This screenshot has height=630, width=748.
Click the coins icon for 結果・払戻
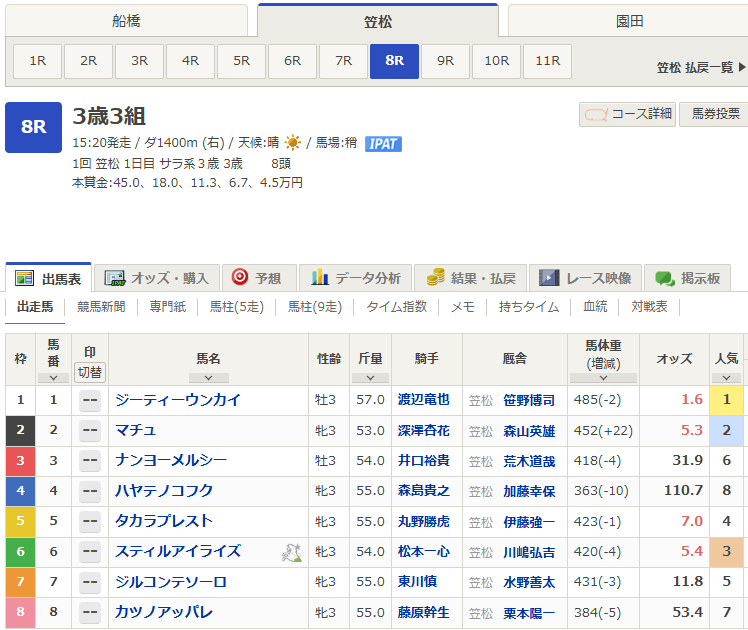click(435, 277)
